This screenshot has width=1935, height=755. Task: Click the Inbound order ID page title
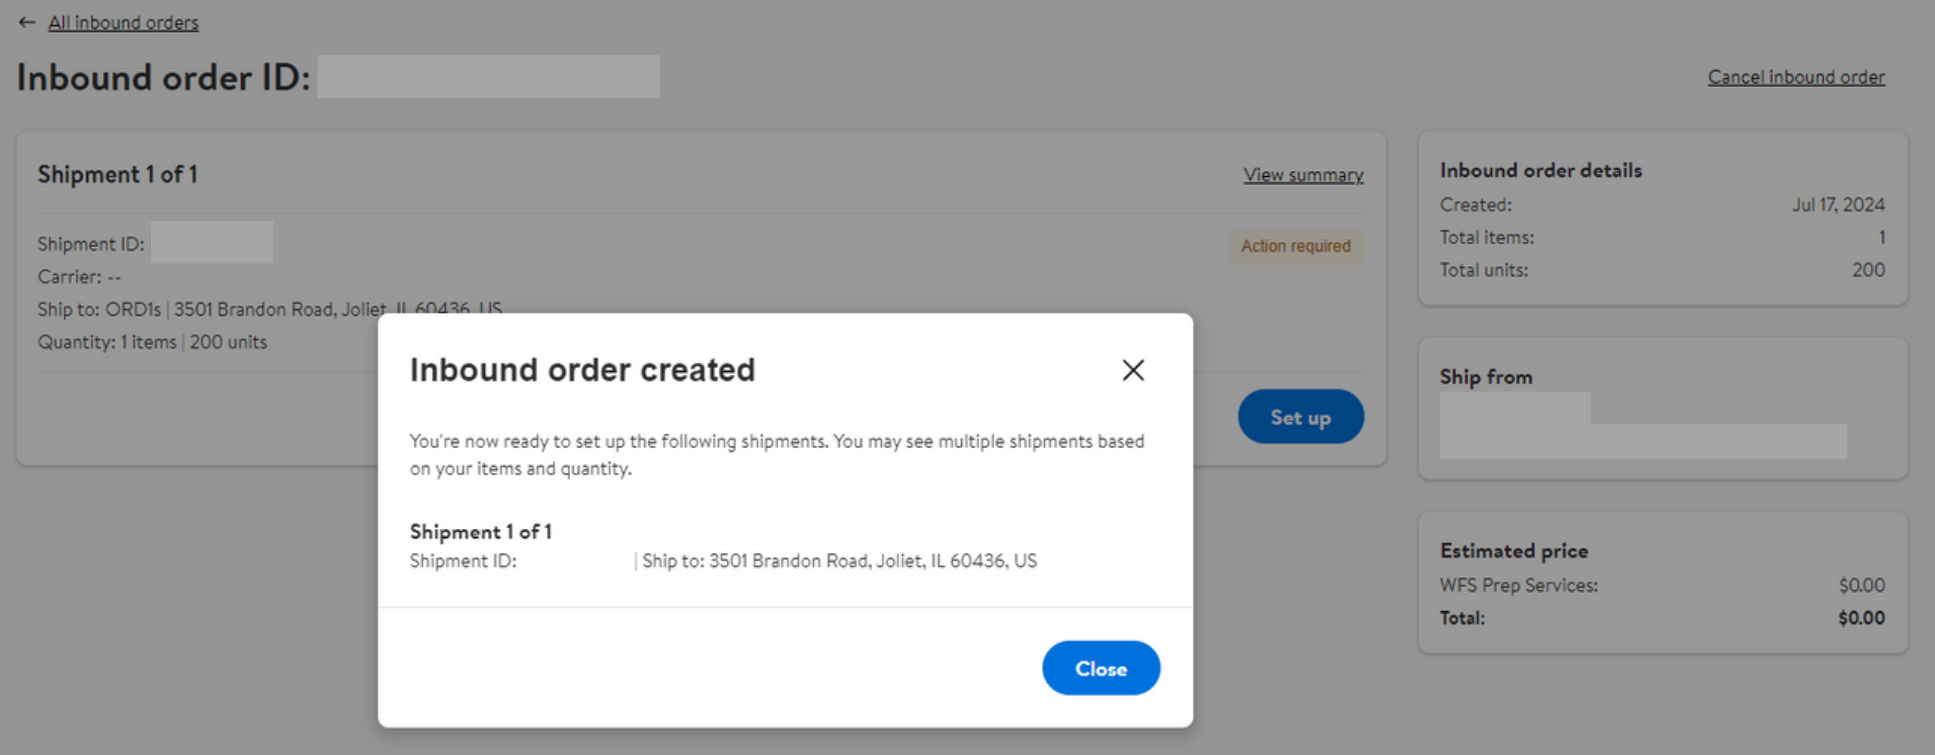(x=163, y=77)
